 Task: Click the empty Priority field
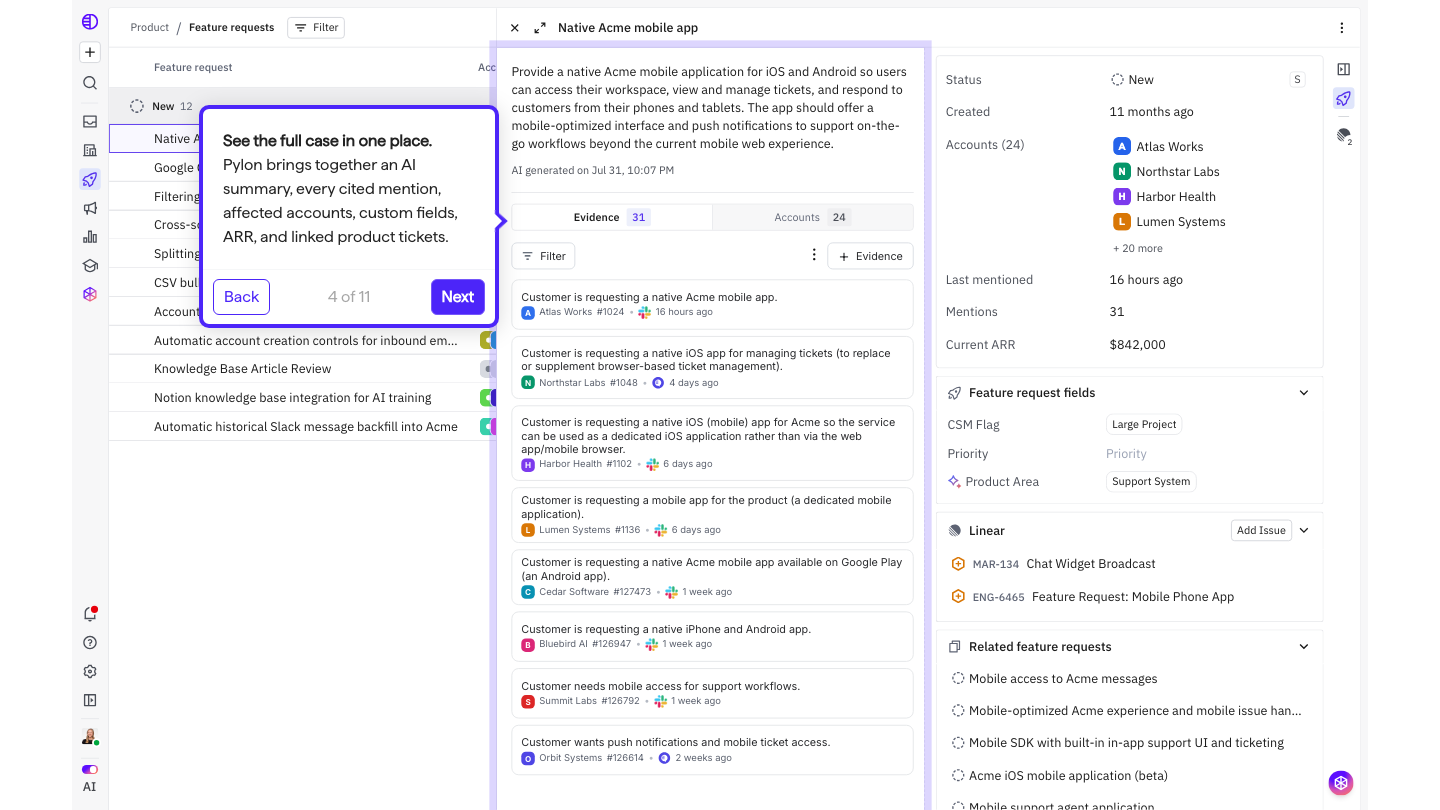(x=1126, y=454)
